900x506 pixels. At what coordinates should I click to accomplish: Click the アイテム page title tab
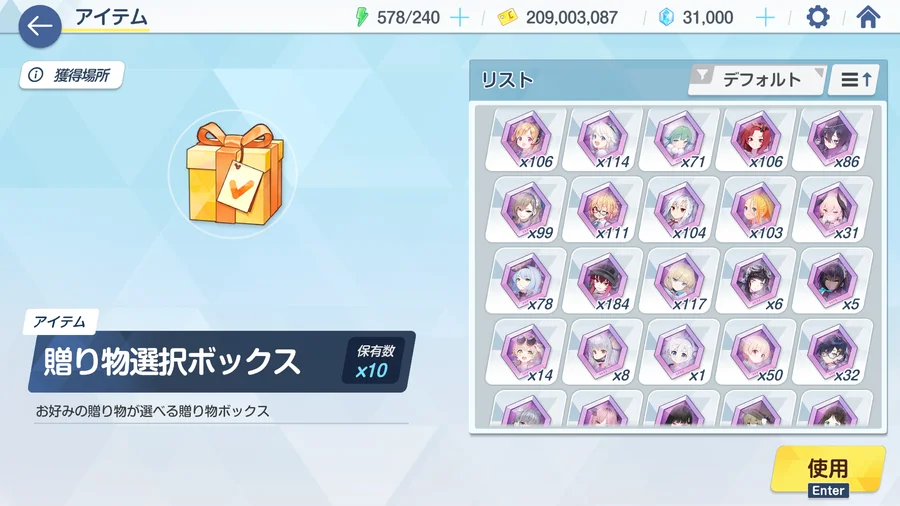pos(111,18)
